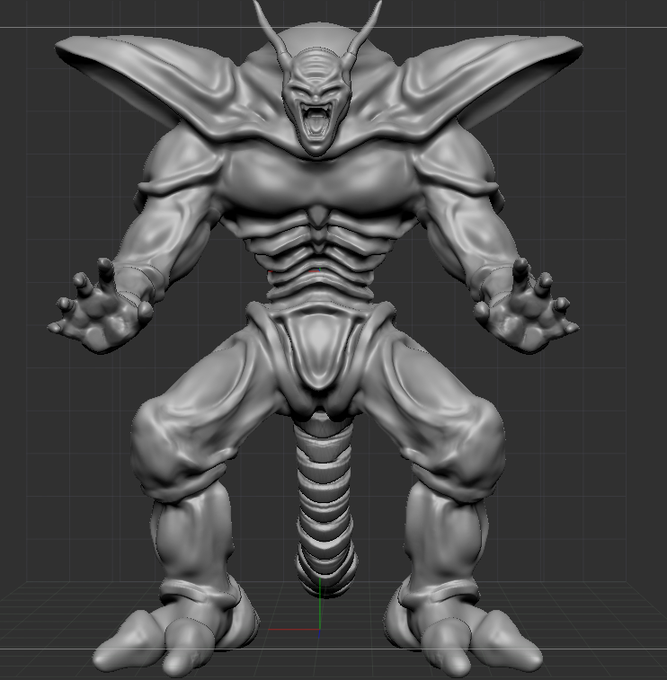Click the clawed hand on the left side
The image size is (667, 680).
(x=101, y=308)
